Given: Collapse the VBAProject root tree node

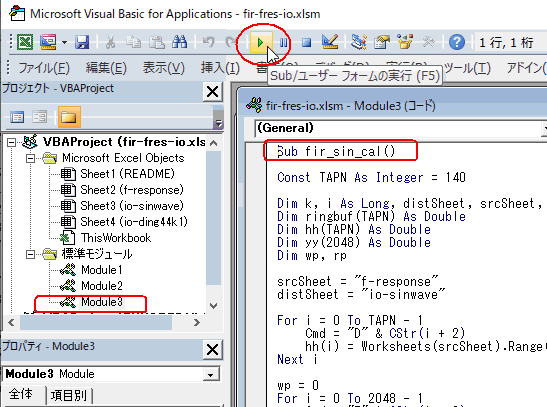Looking at the screenshot, I should coord(12,142).
